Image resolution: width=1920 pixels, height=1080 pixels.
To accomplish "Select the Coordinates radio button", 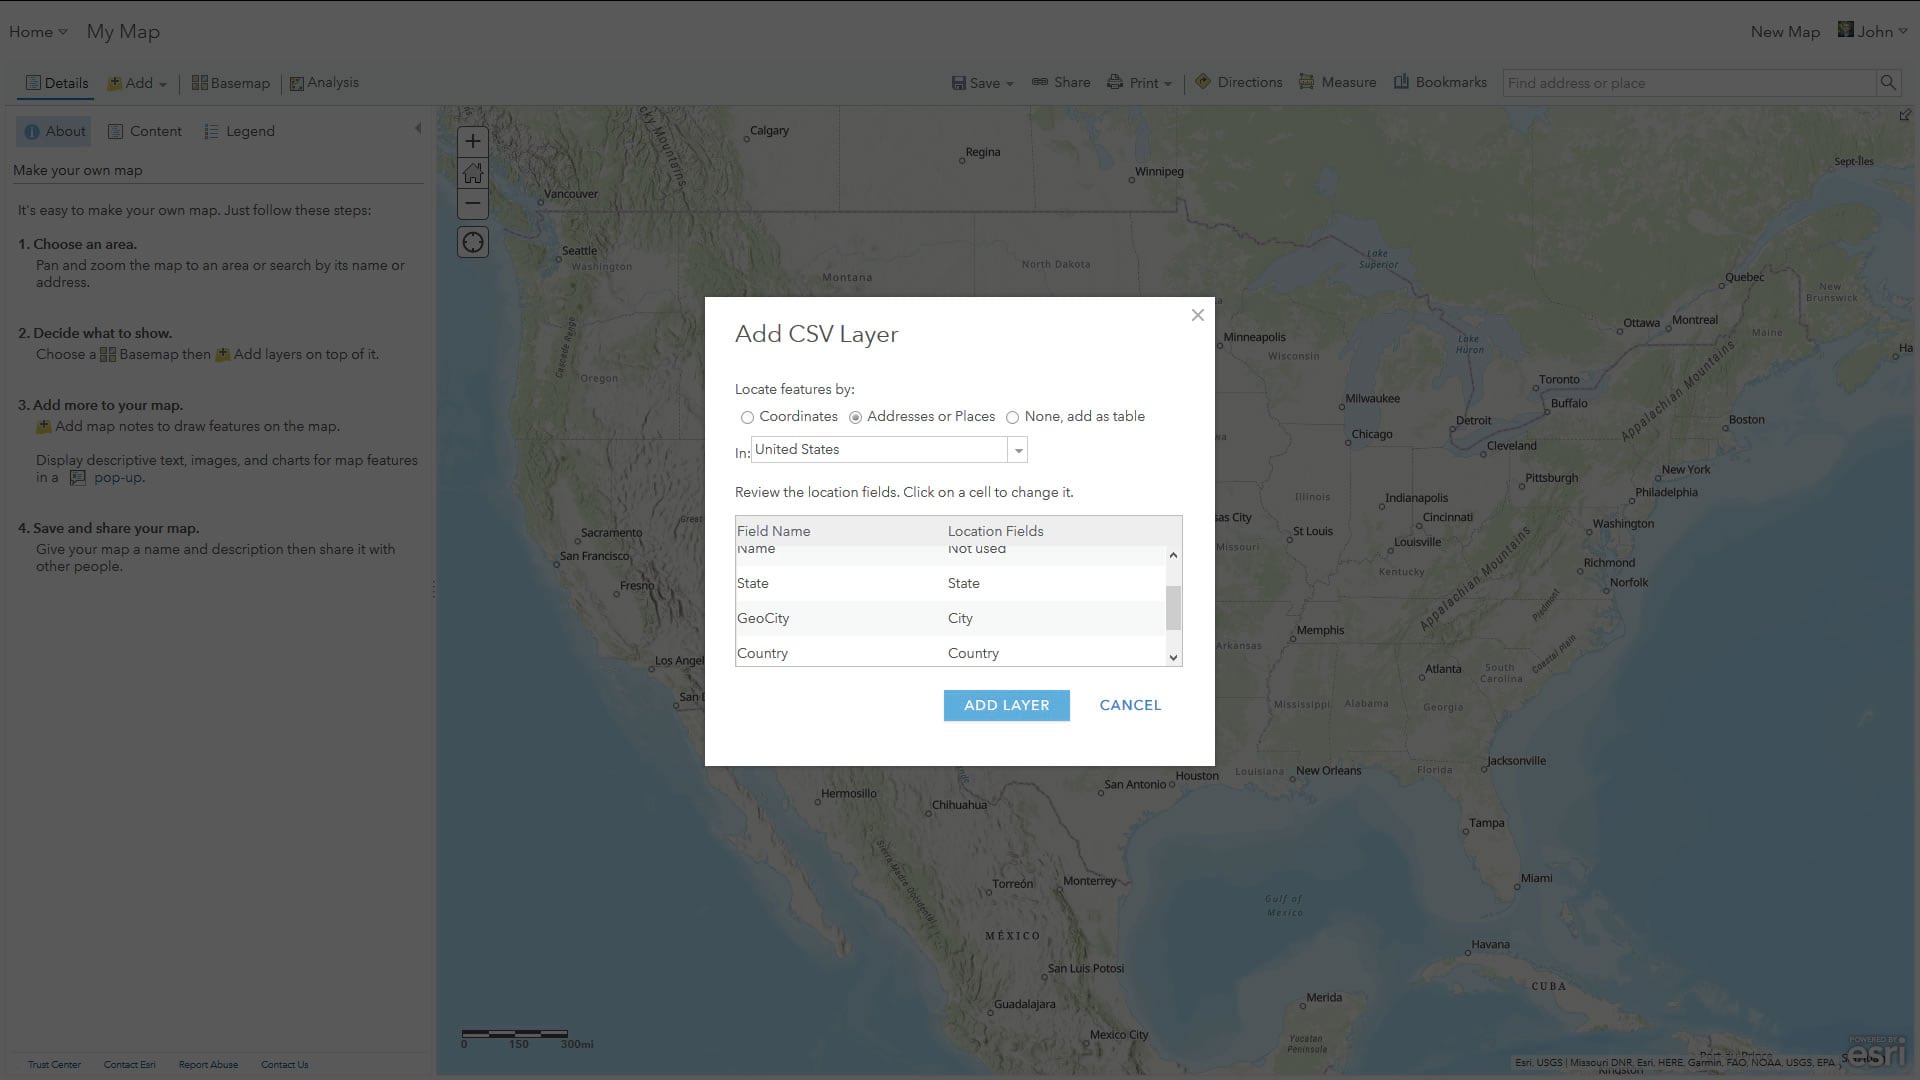I will pos(747,418).
